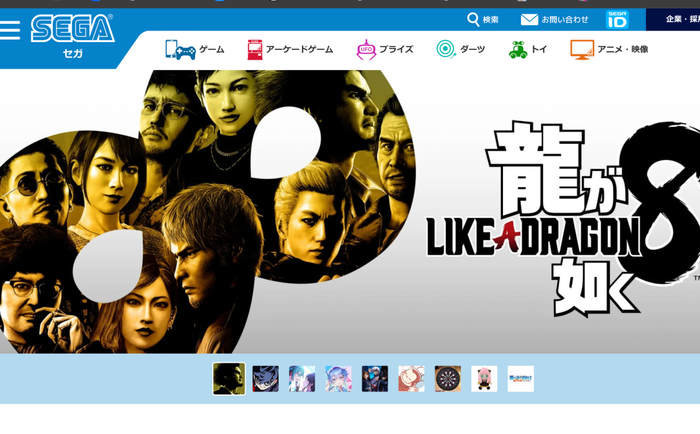Select the dark blue anime group thumbnail
The image size is (700, 434).
375,379
